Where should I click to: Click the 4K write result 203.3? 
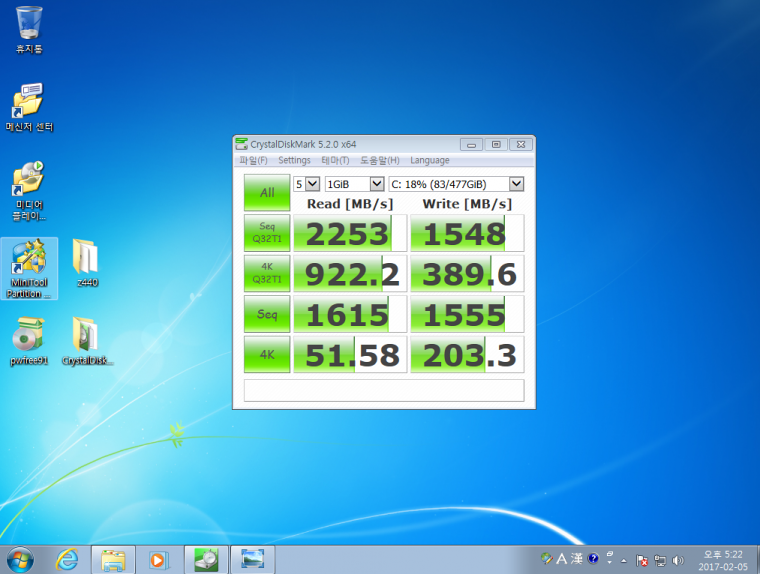point(467,354)
